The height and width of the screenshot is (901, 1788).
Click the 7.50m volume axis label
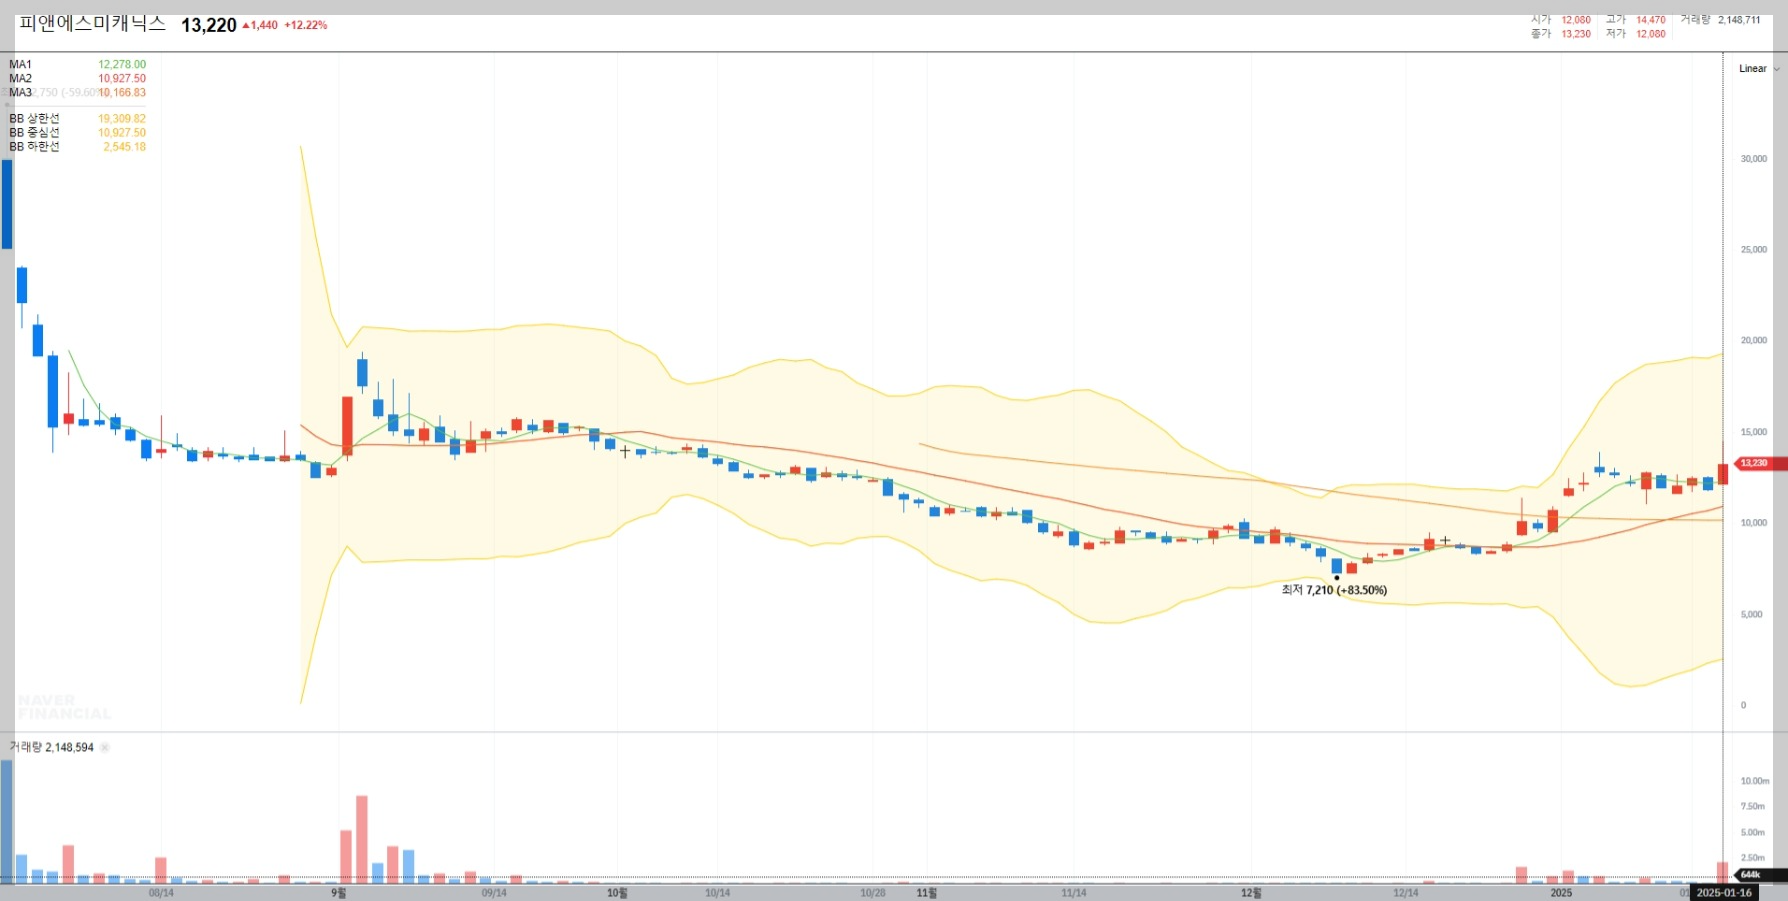1753,806
